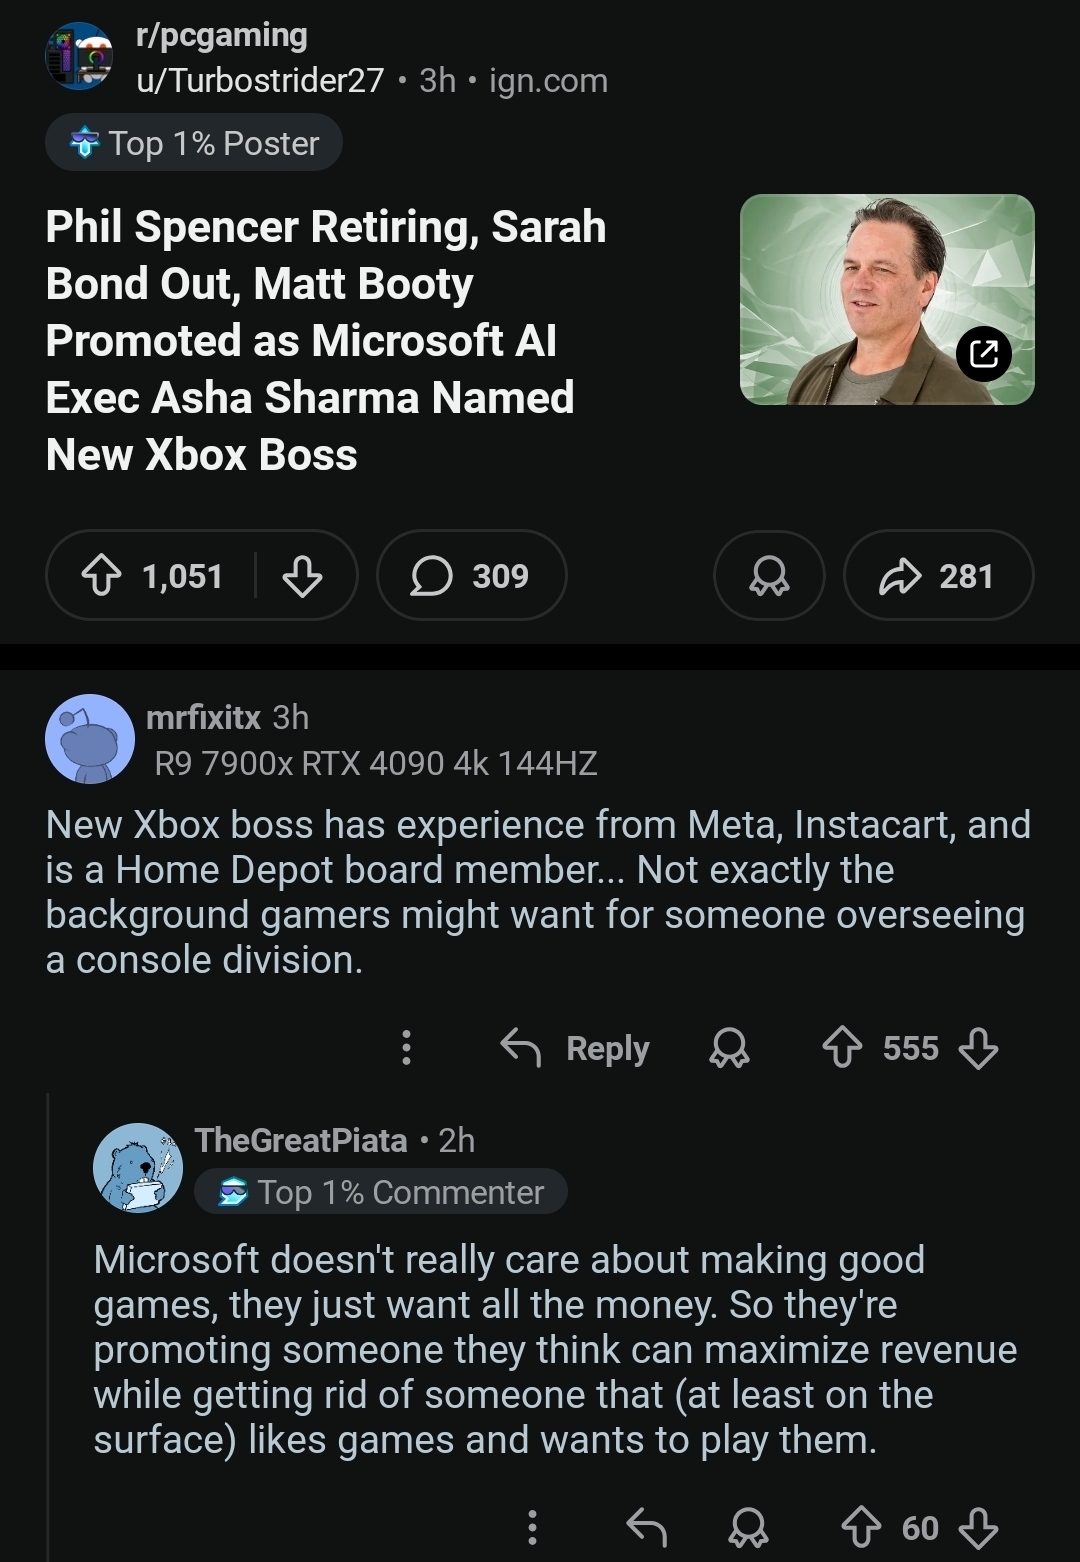Give an award to the post
1080x1562 pixels.
pos(768,576)
